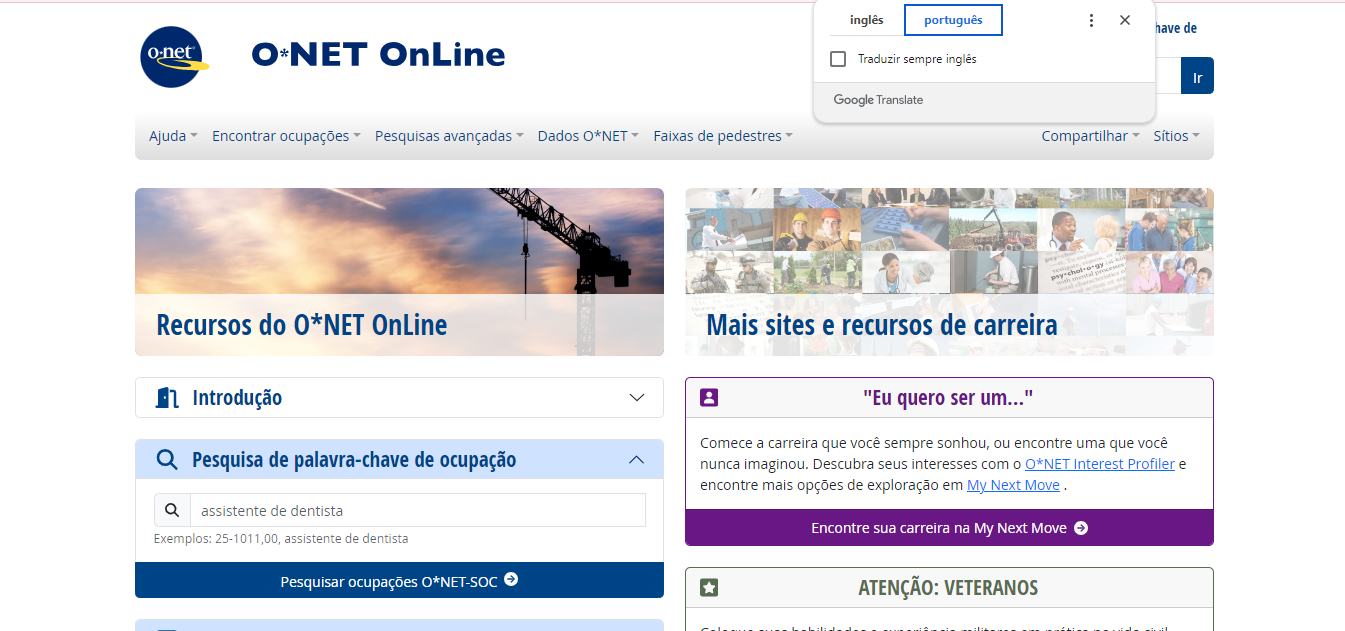The width and height of the screenshot is (1345, 631).
Task: Open Google Translate options three-dot menu
Action: coord(1091,20)
